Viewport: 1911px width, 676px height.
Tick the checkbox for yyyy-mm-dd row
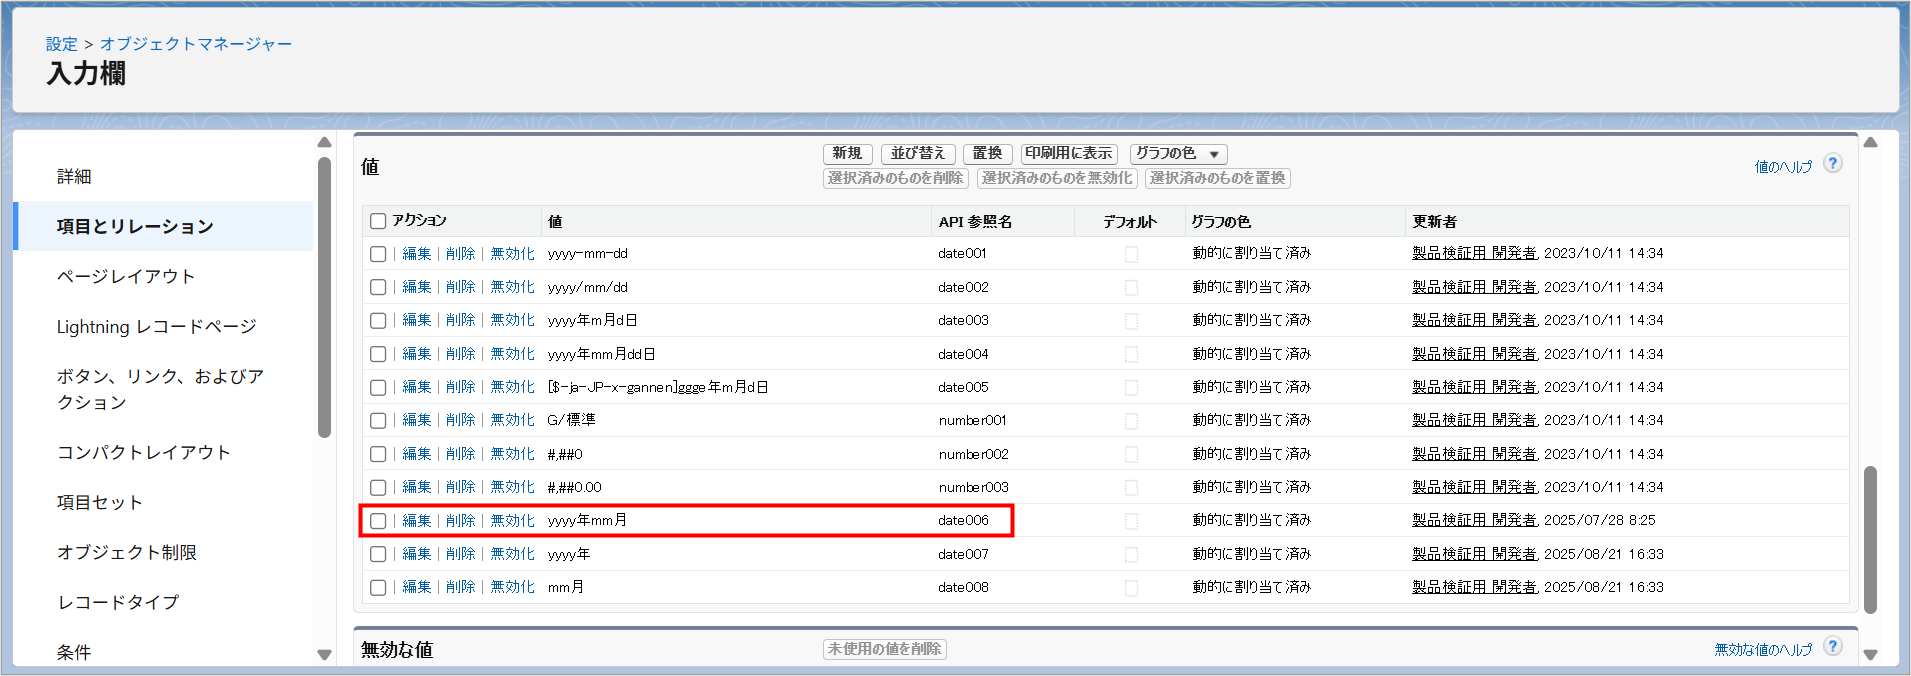378,254
